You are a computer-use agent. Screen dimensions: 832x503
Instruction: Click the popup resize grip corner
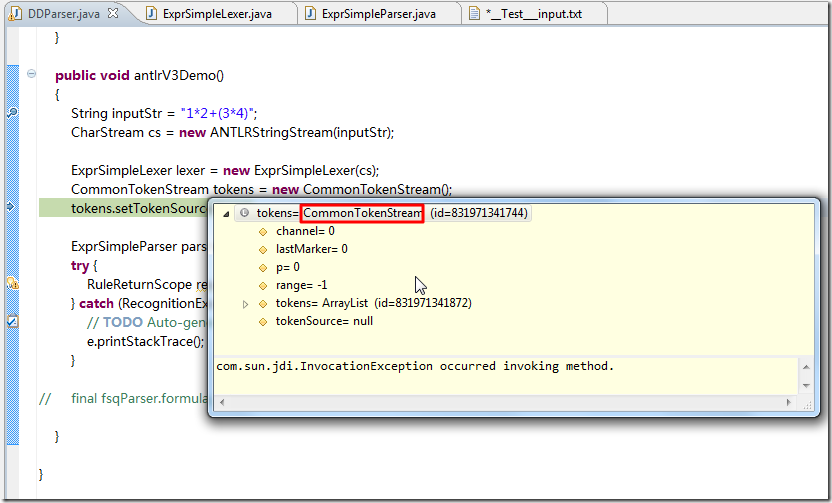click(807, 405)
